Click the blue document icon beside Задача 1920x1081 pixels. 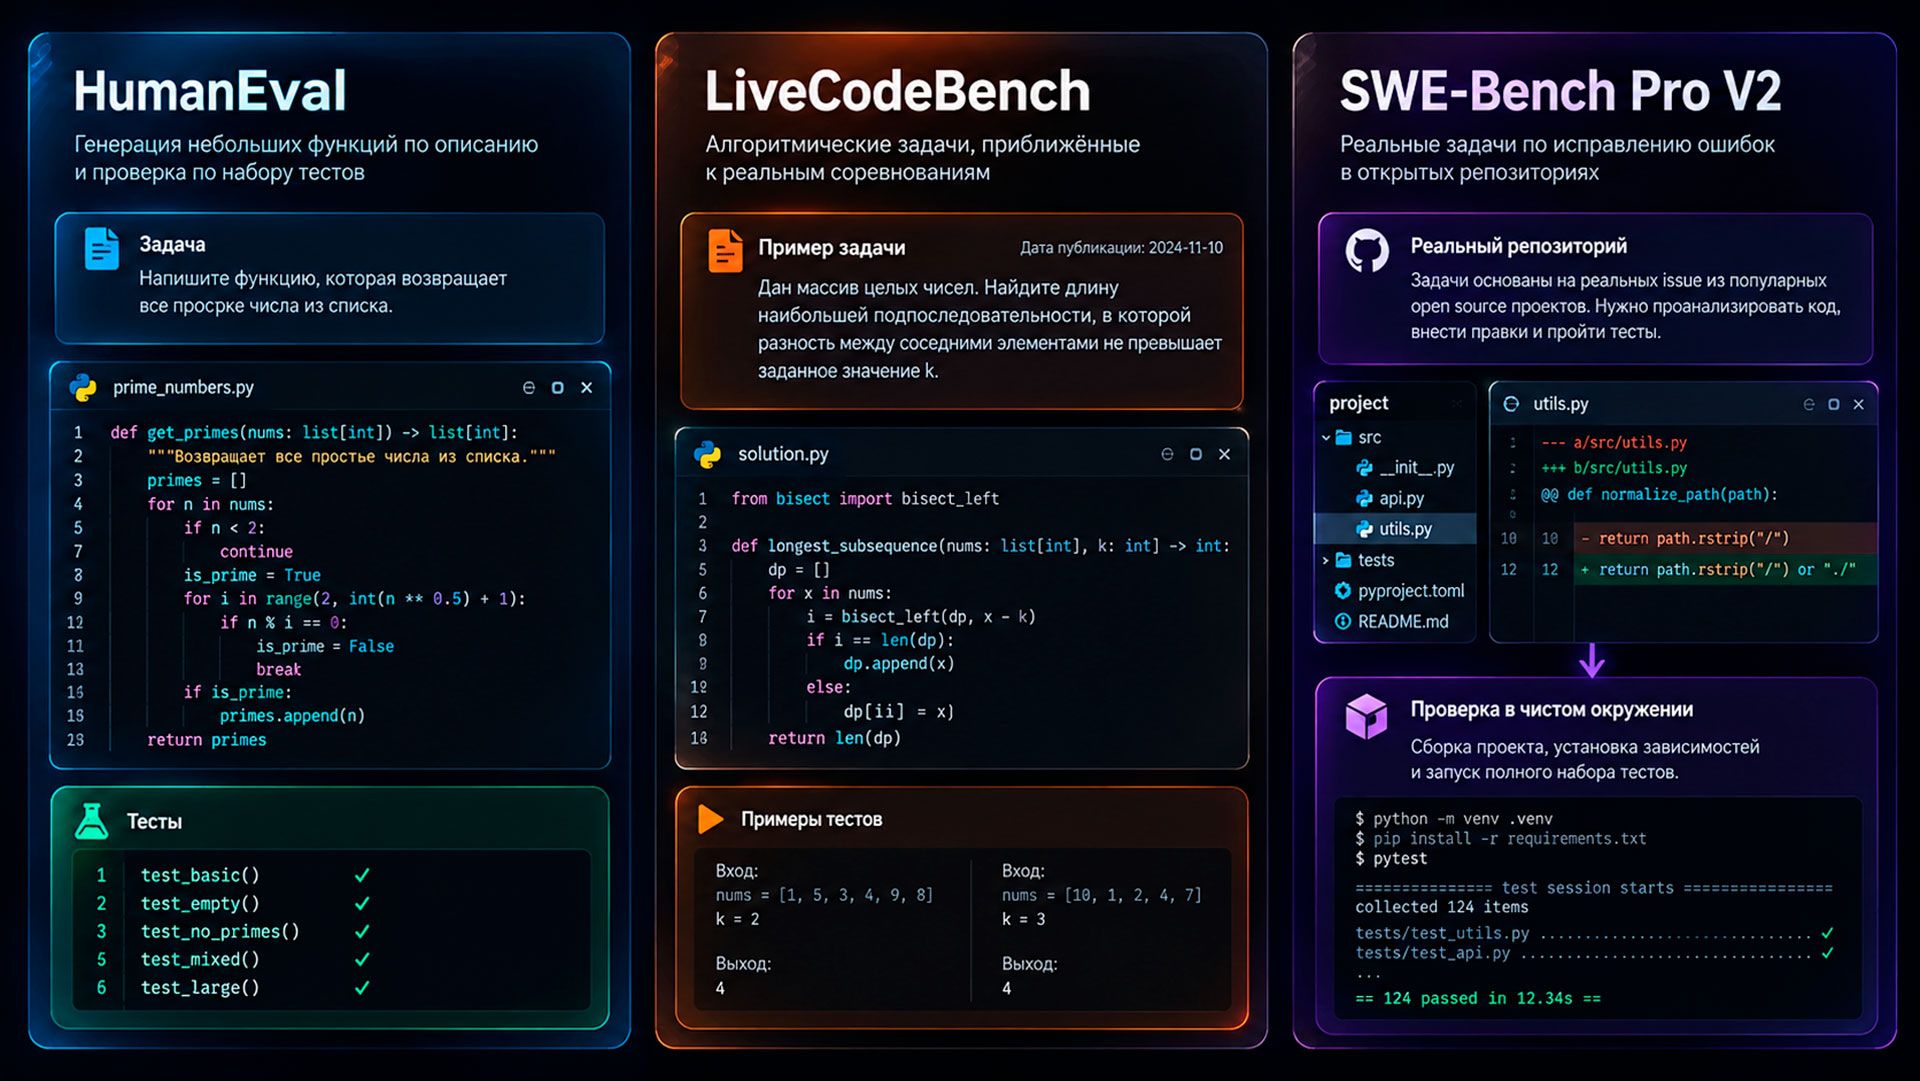click(x=101, y=249)
